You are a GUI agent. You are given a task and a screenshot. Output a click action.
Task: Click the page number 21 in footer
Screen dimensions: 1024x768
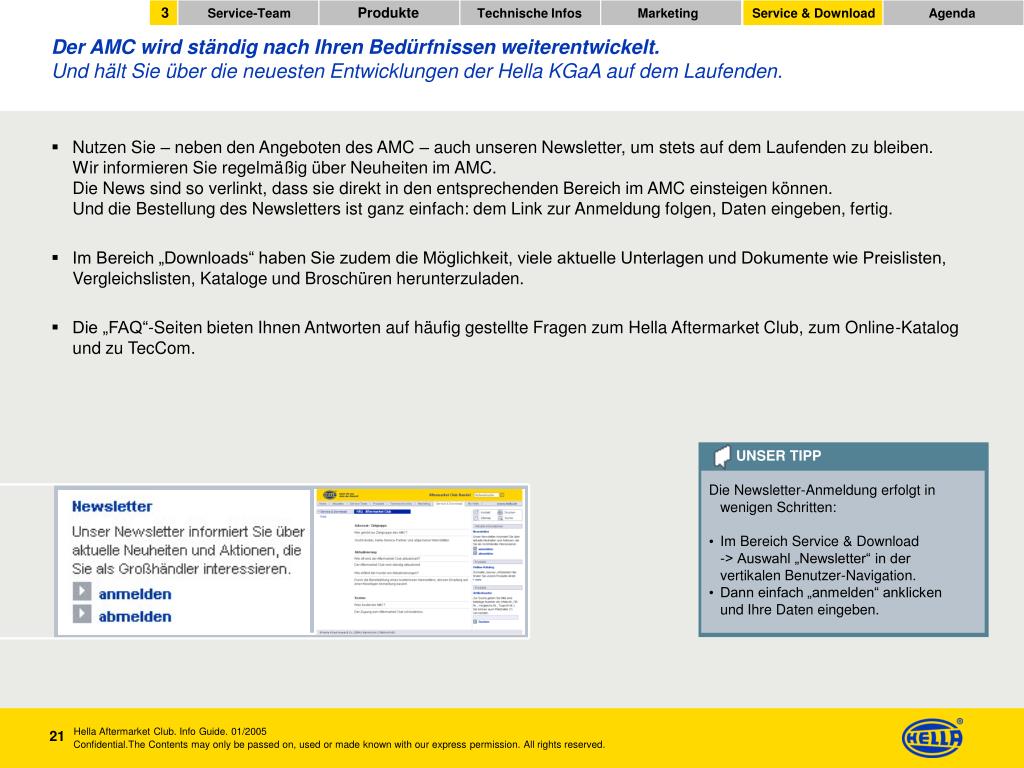(x=57, y=738)
